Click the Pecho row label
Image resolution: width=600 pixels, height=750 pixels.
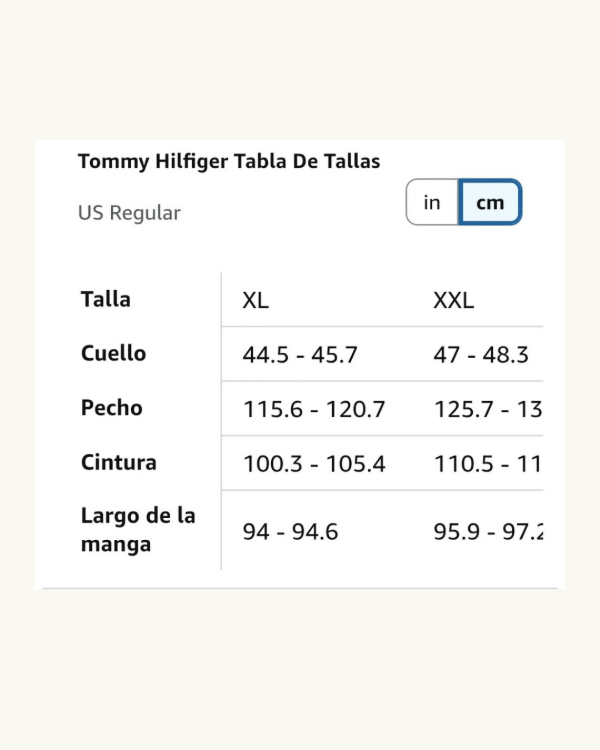click(x=111, y=408)
